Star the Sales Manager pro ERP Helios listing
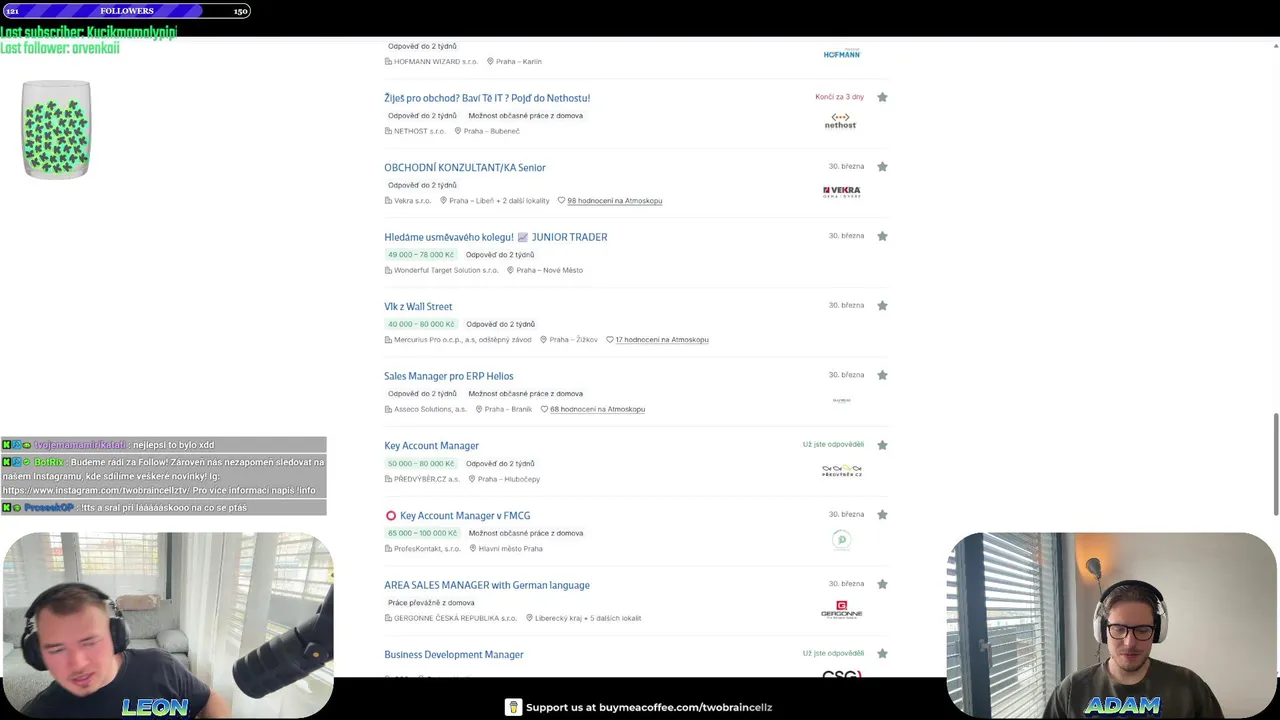 coord(882,375)
